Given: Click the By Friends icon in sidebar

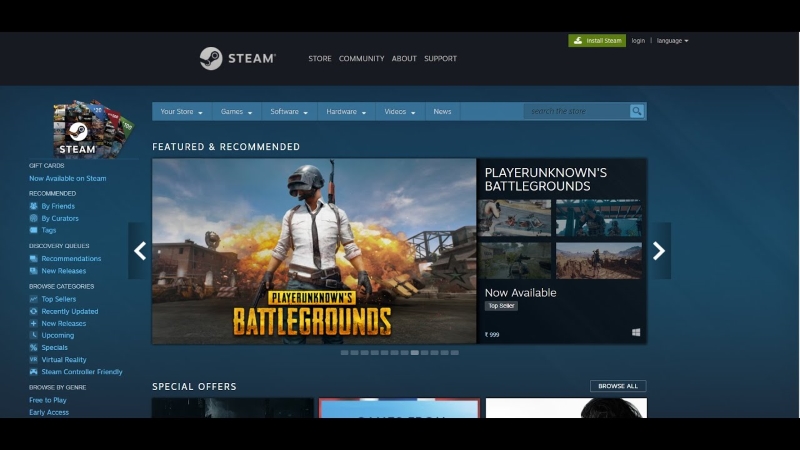Looking at the screenshot, I should [x=34, y=206].
